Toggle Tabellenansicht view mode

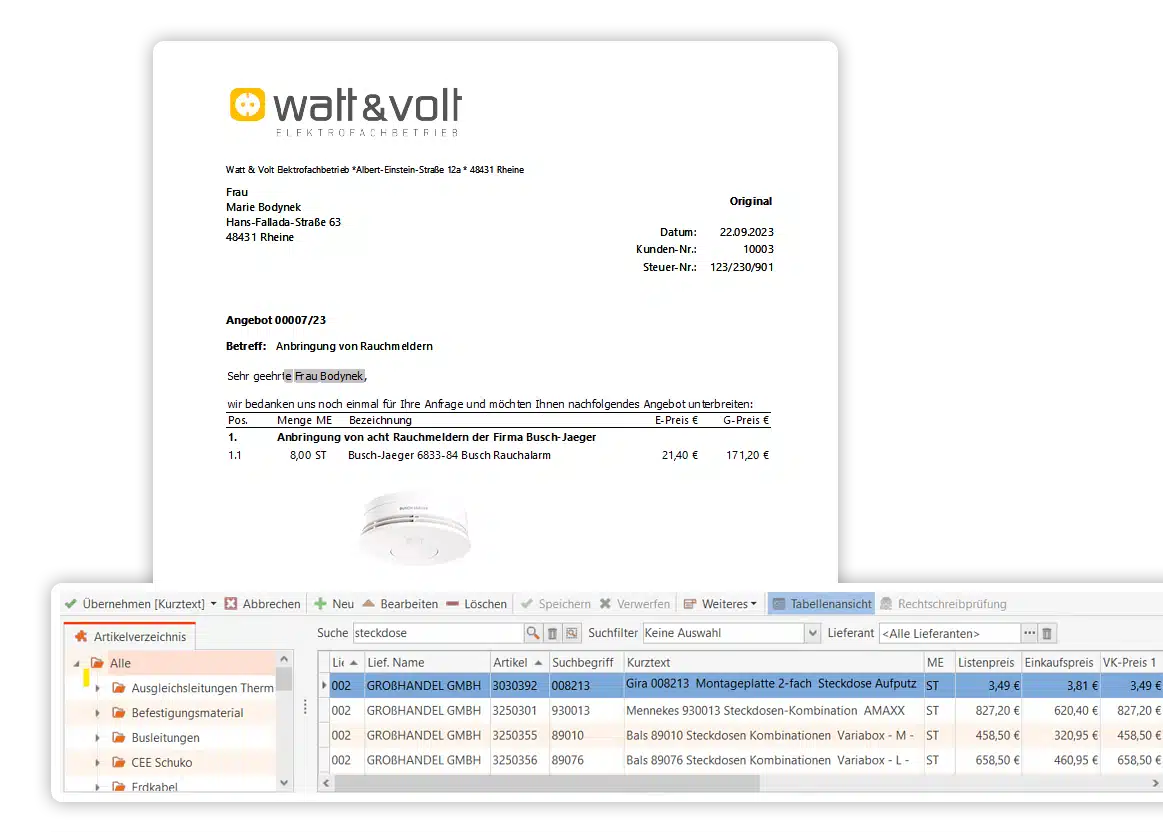point(821,604)
